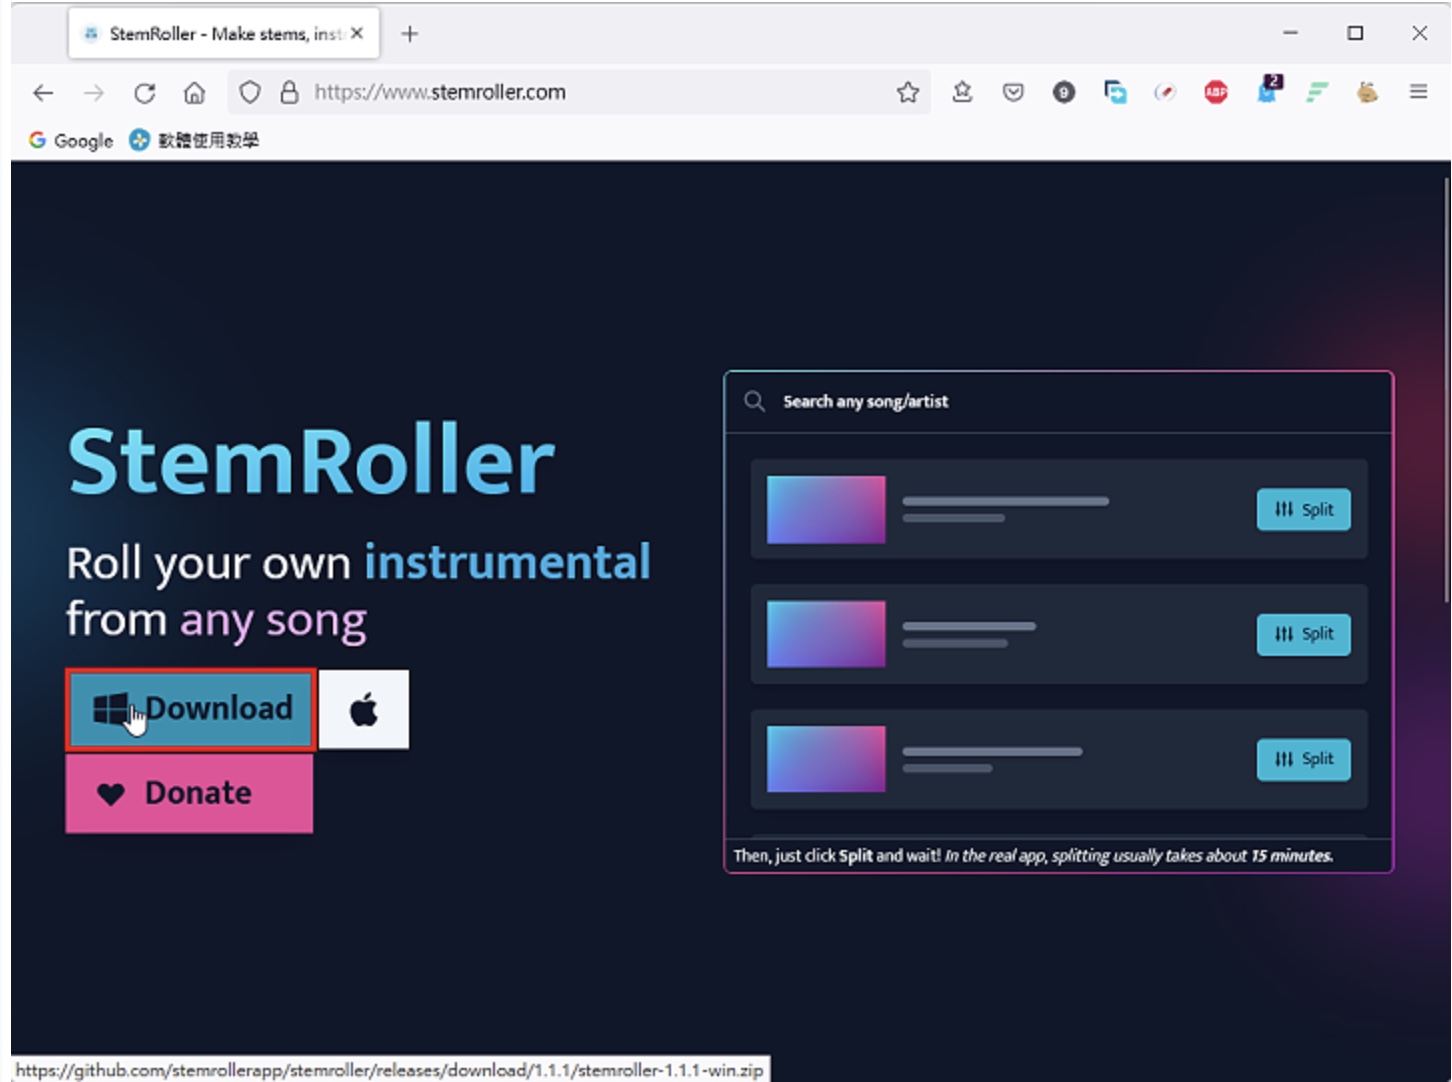1452x1082 pixels.
Task: Open the blue overlapping-windows arrow extension
Action: (1115, 93)
